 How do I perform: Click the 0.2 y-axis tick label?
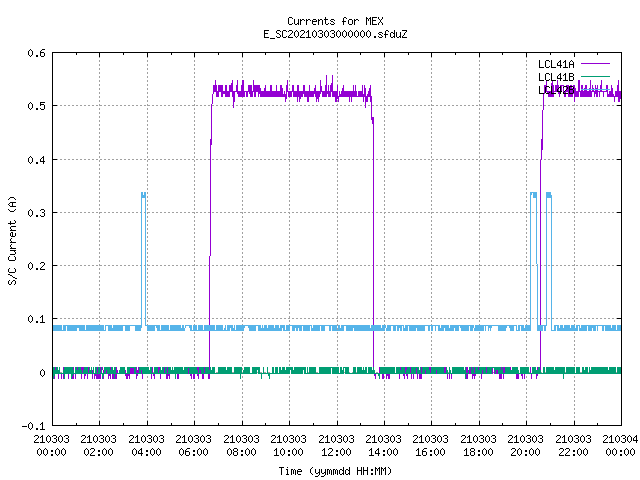coord(36,266)
